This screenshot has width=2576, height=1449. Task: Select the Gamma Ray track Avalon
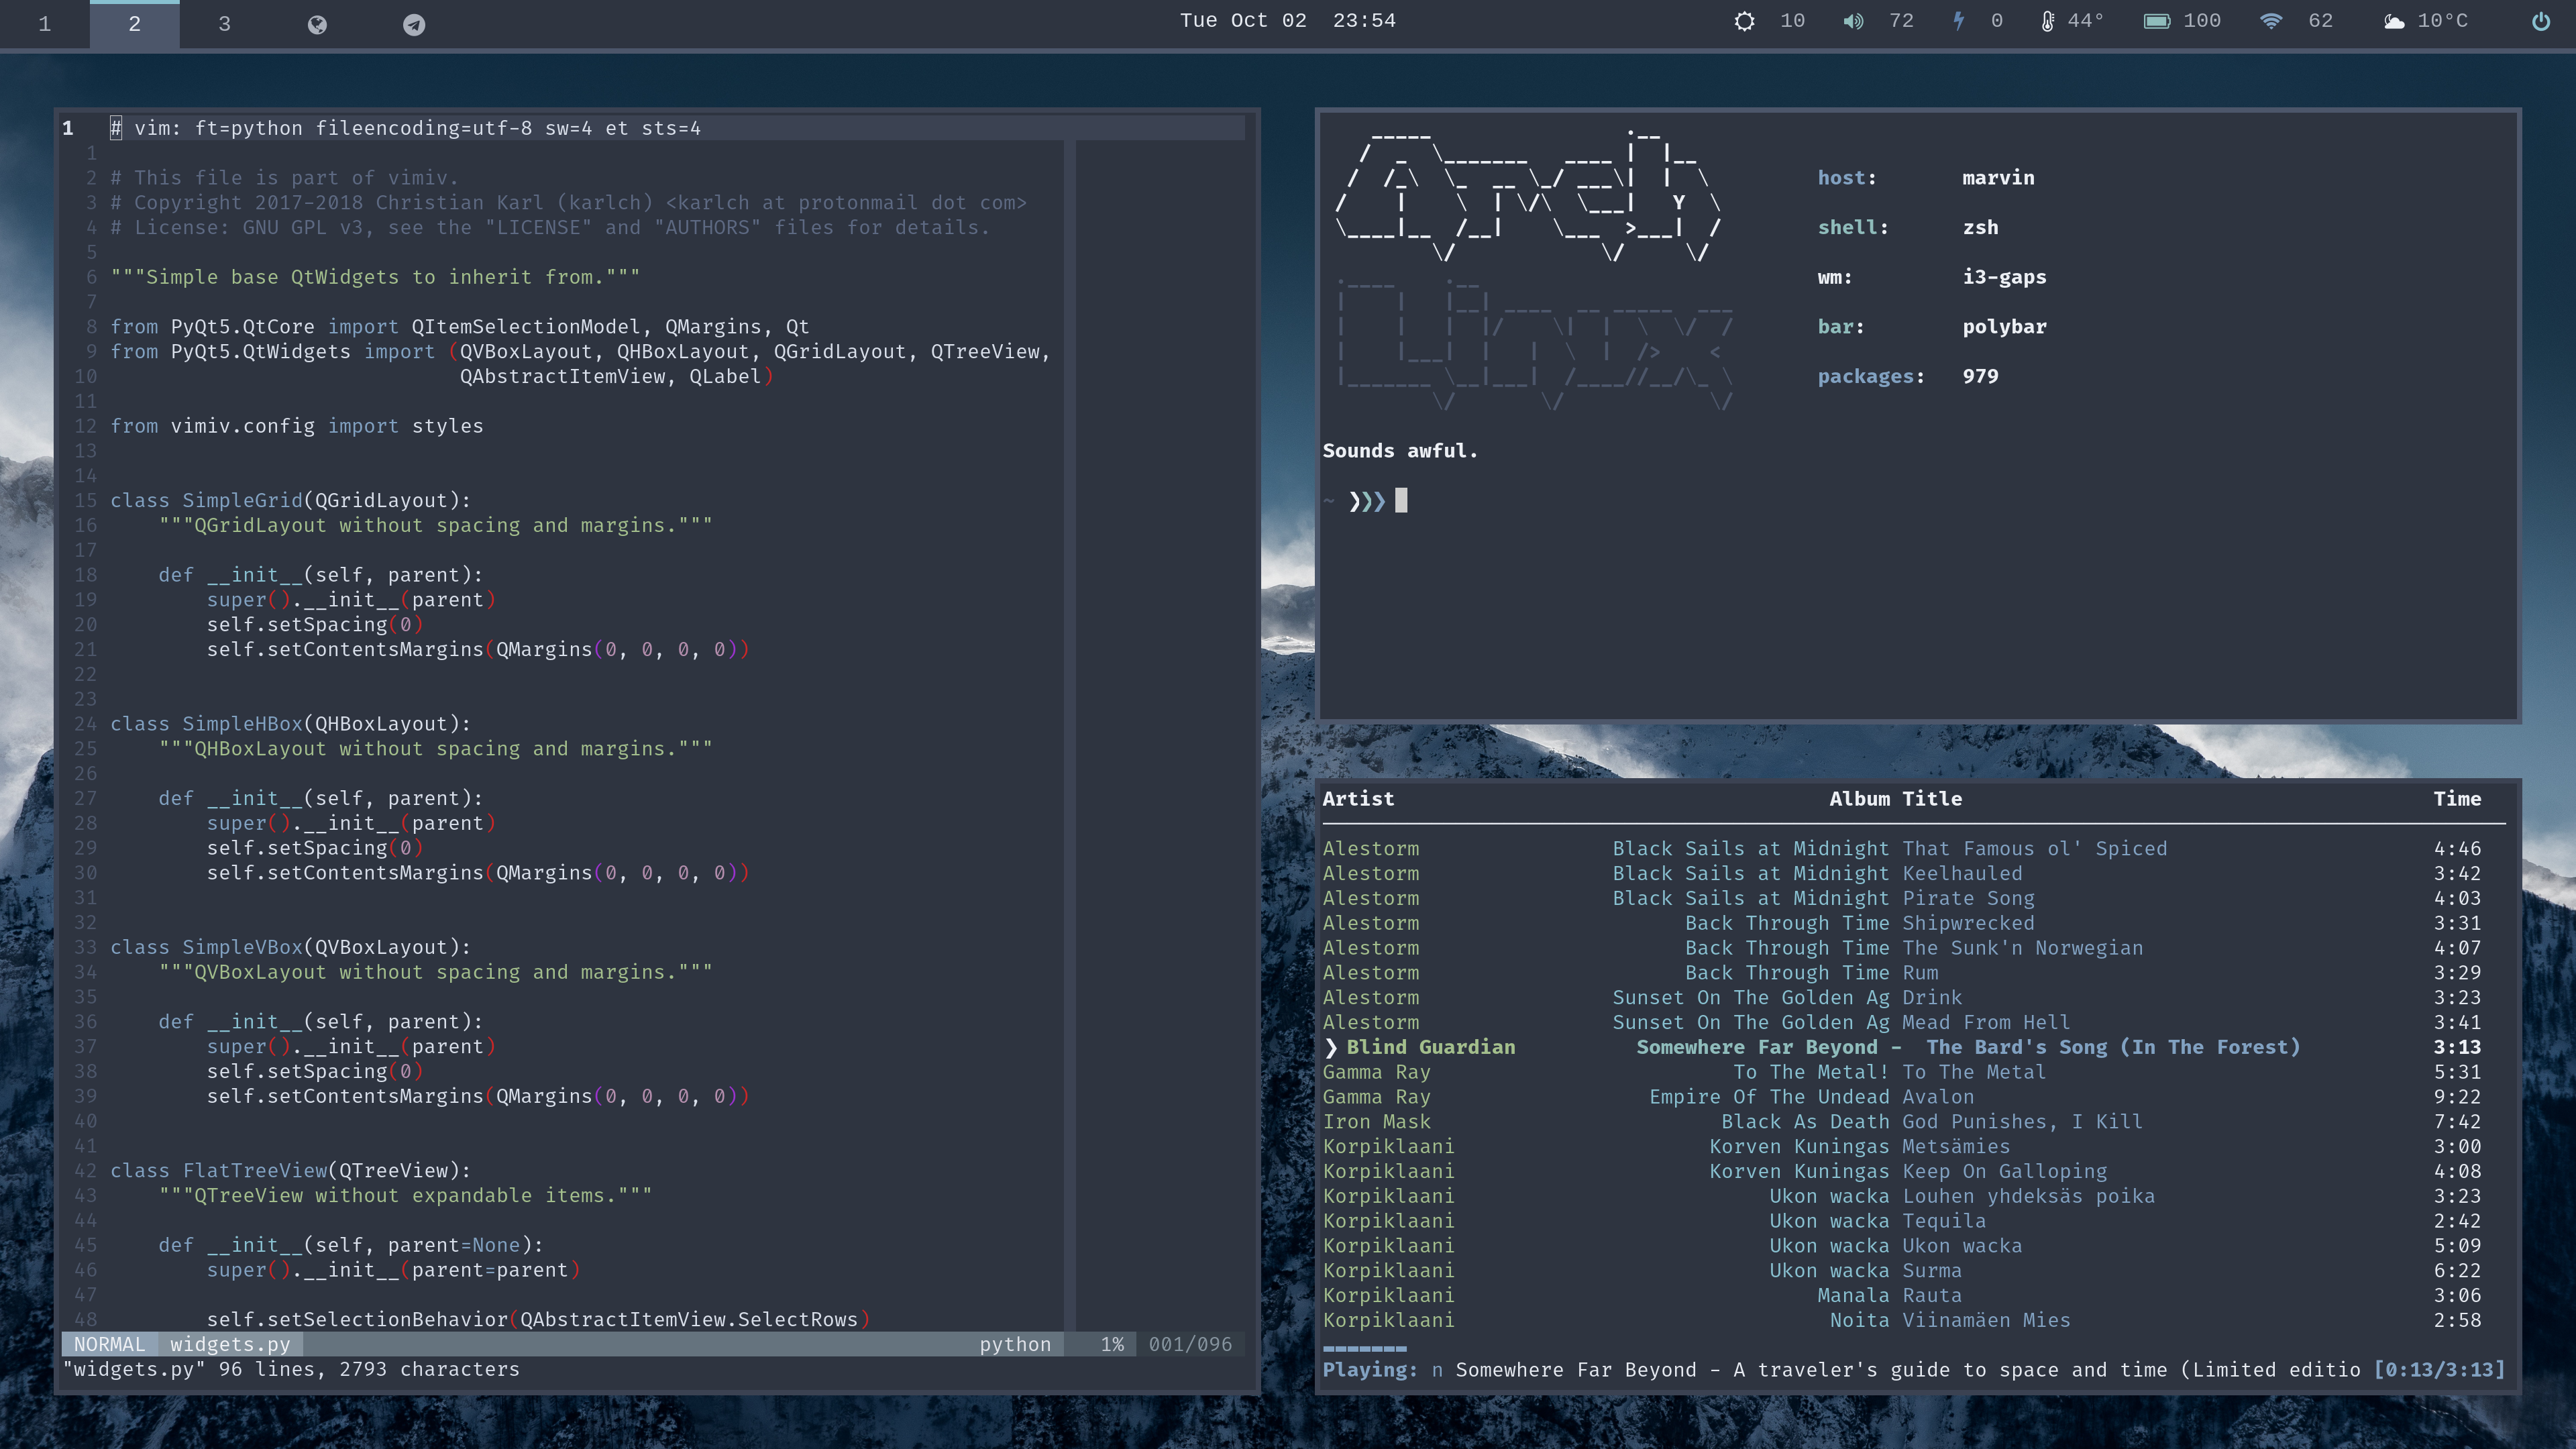(x=1937, y=1097)
